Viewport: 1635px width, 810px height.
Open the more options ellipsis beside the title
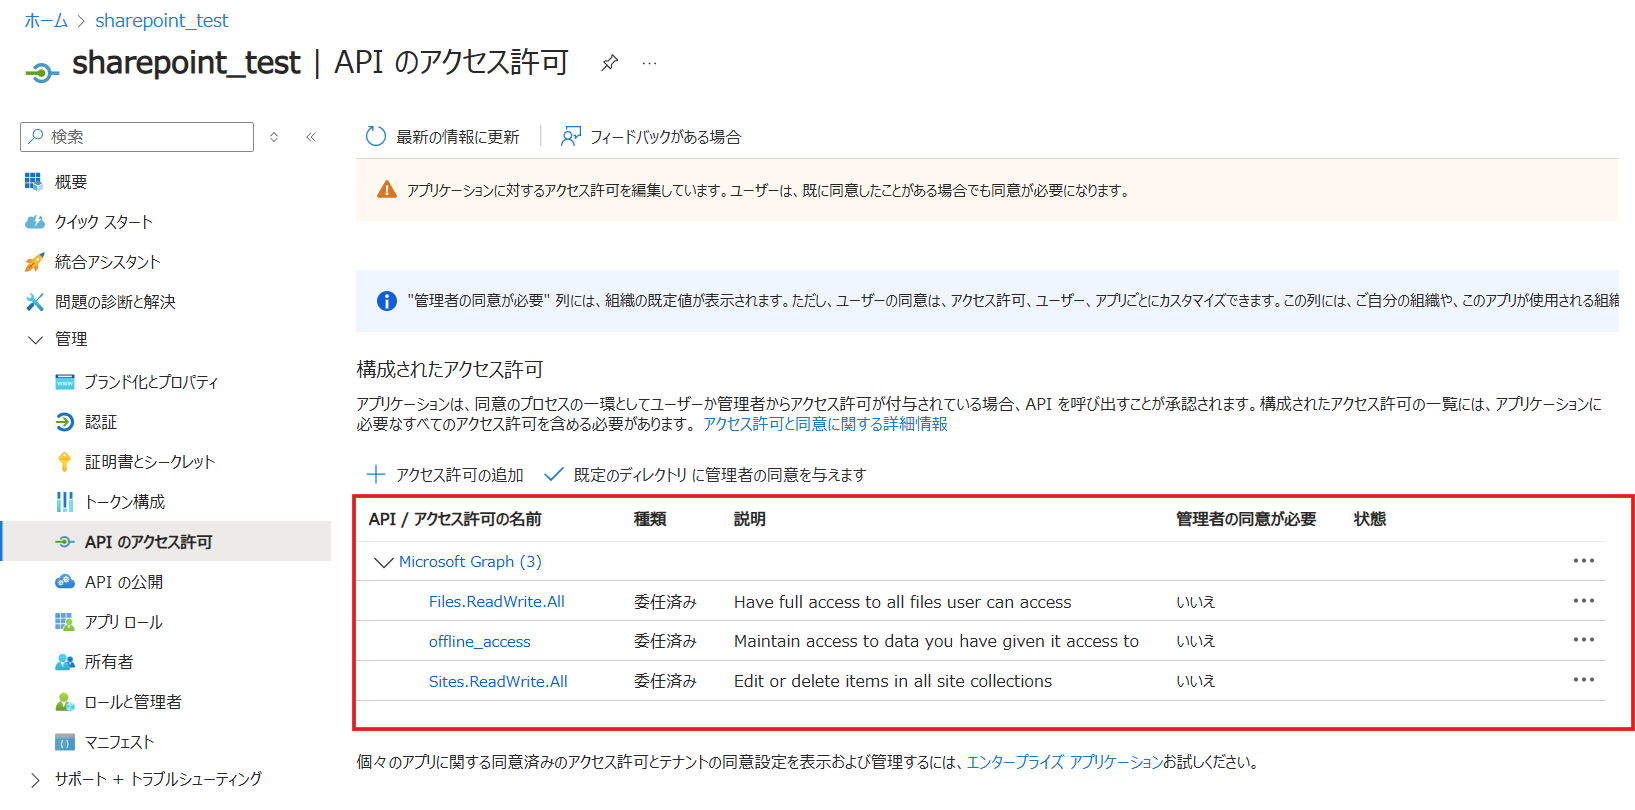click(x=650, y=63)
